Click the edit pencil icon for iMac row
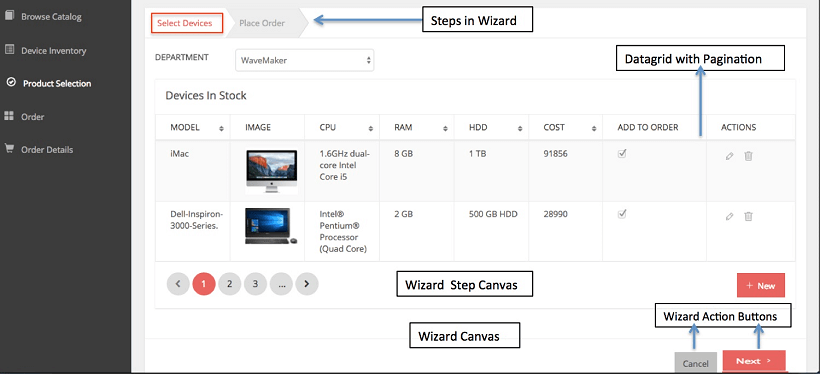This screenshot has height=374, width=820. point(730,156)
